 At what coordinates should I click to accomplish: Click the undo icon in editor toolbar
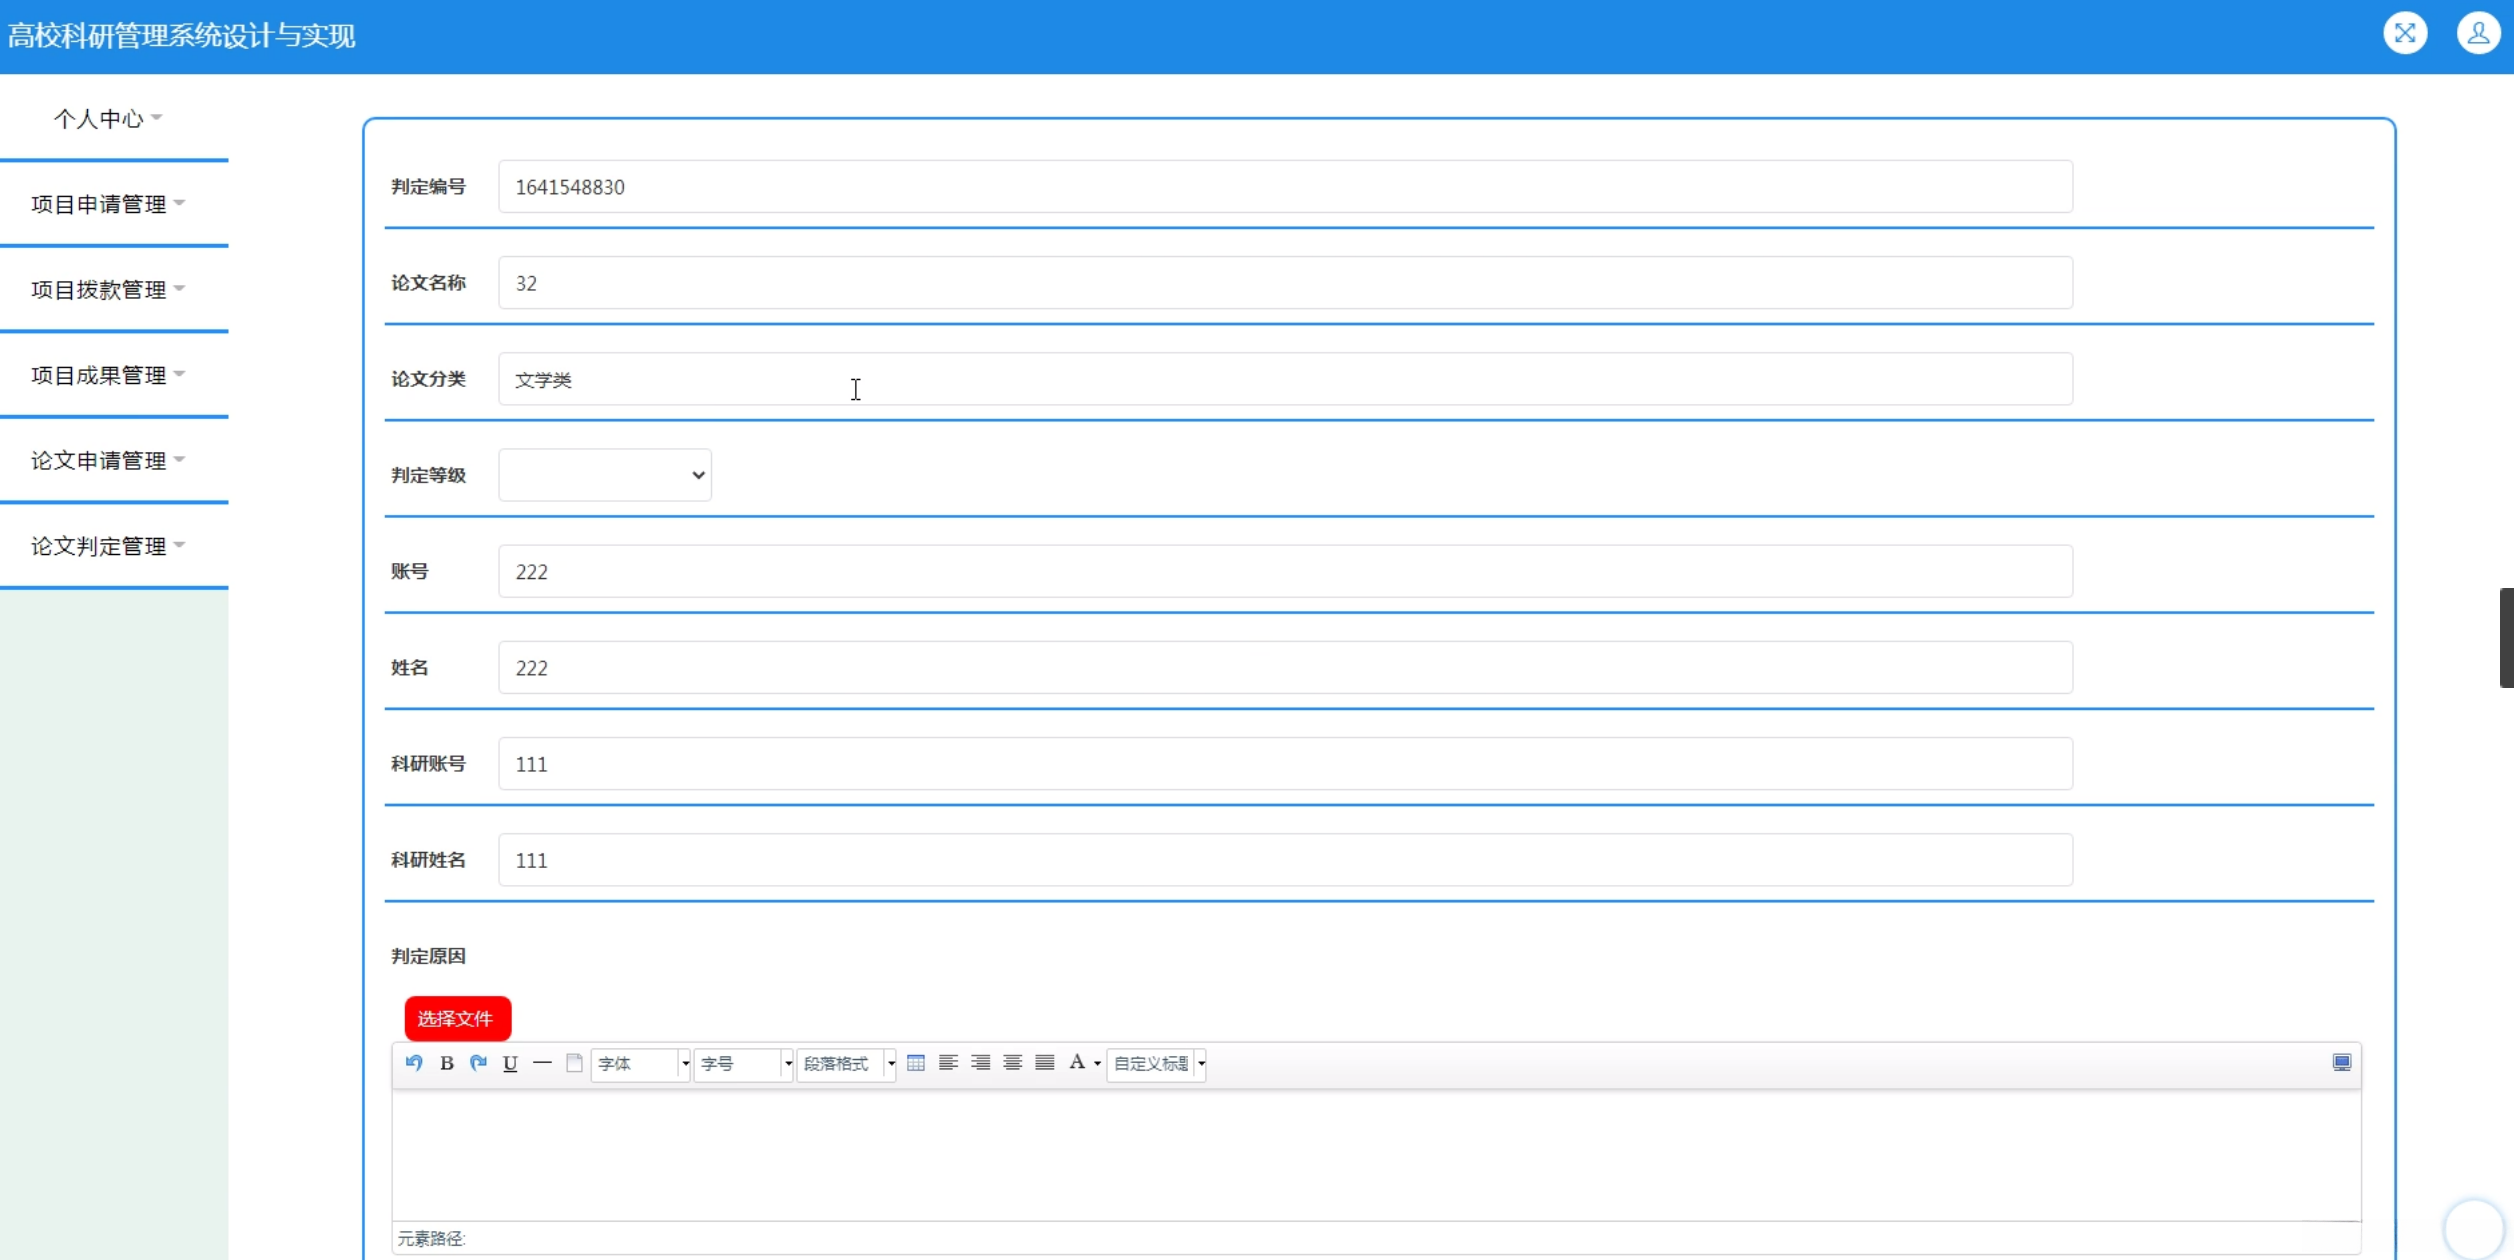pos(414,1062)
